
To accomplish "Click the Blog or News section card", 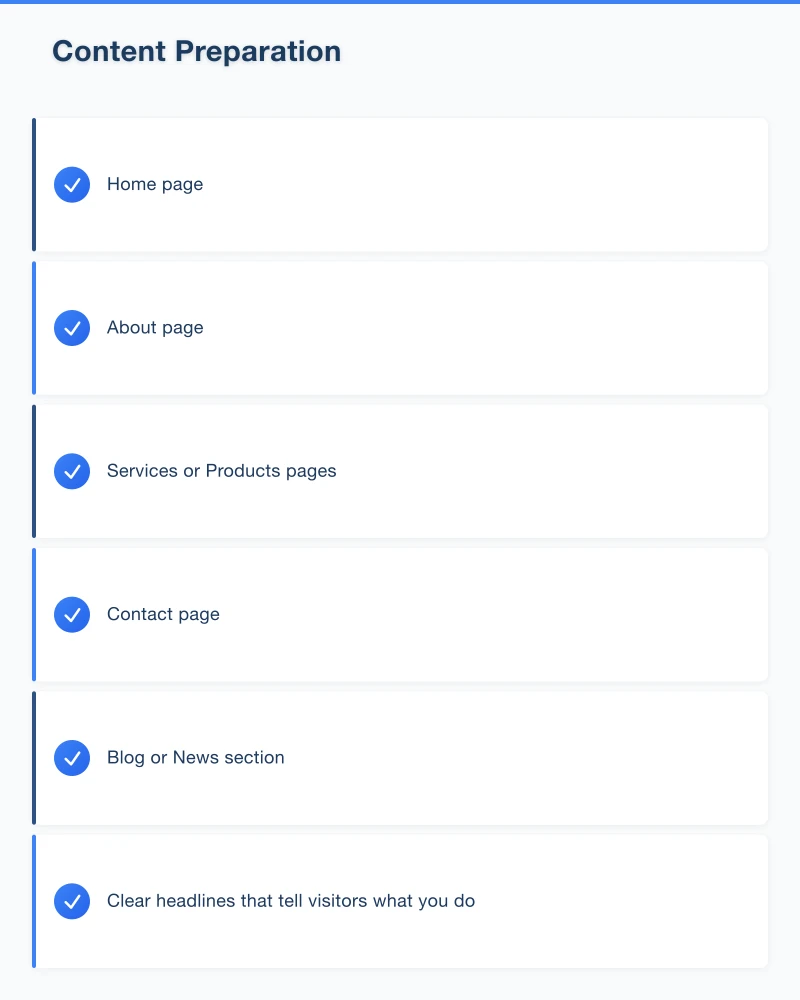I will (400, 758).
